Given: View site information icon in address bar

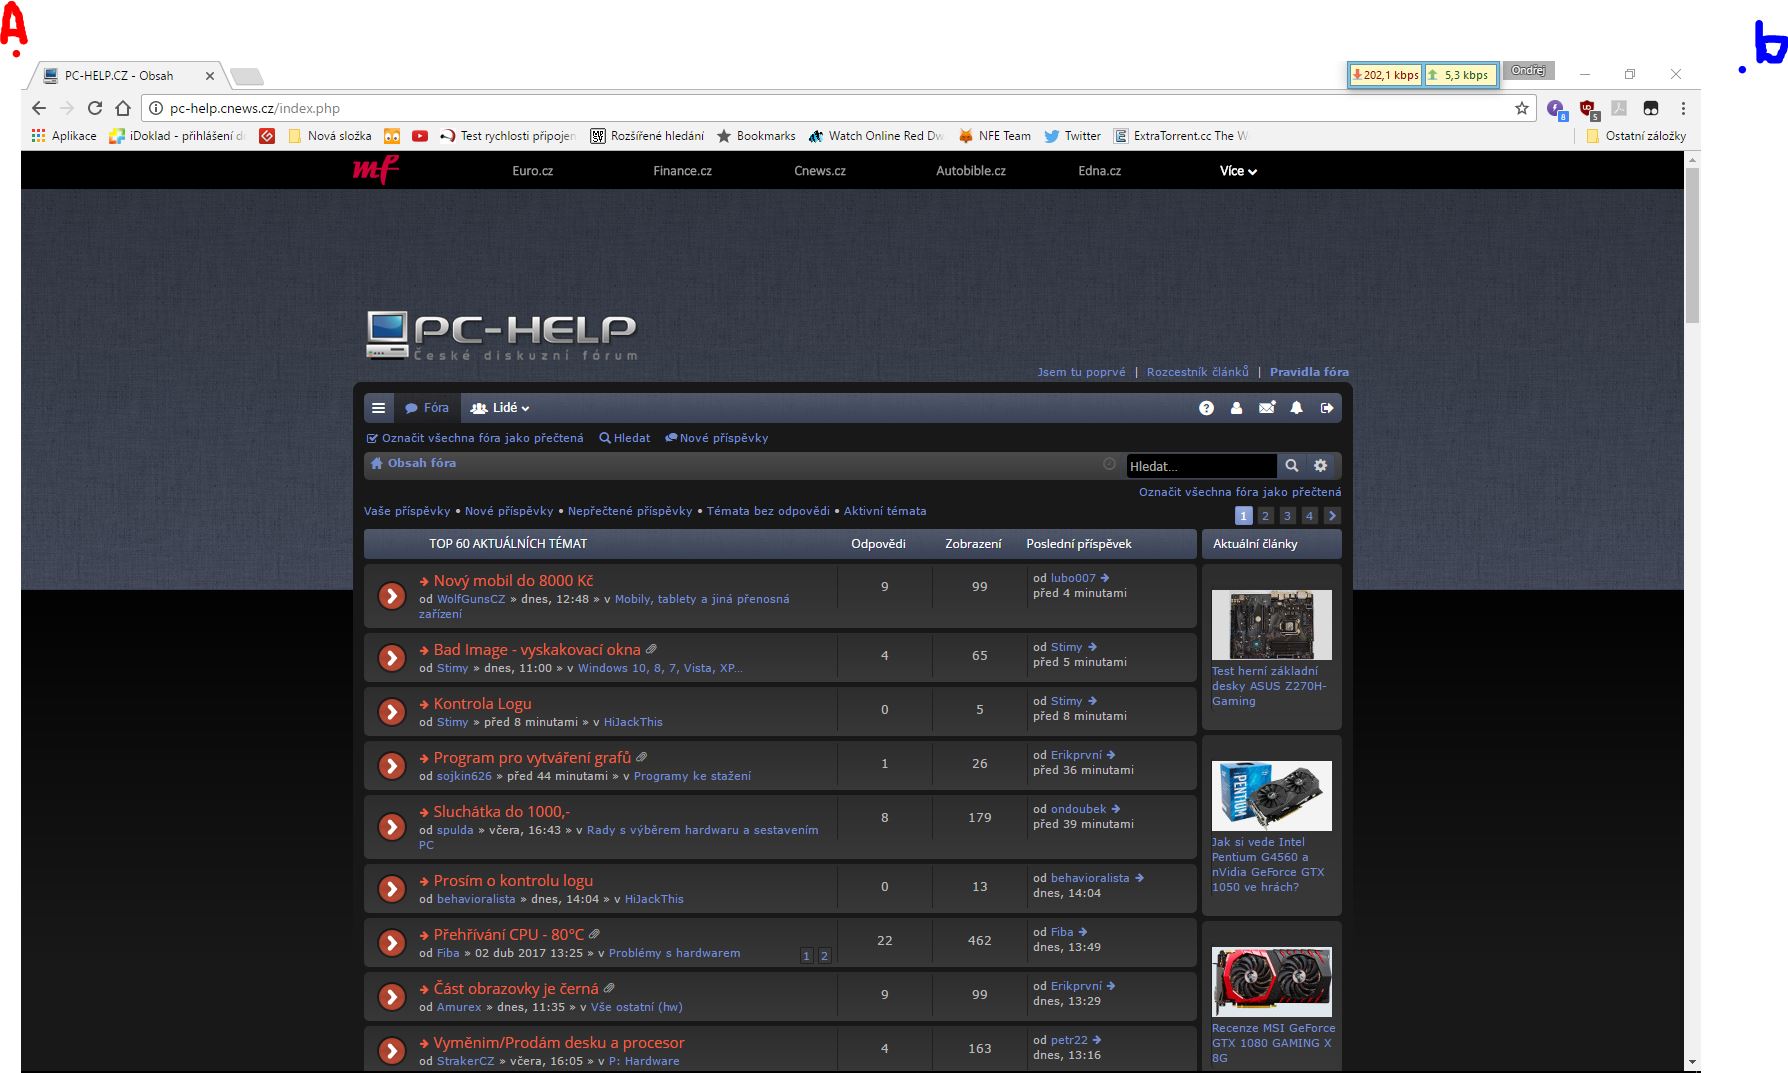Looking at the screenshot, I should tap(156, 108).
